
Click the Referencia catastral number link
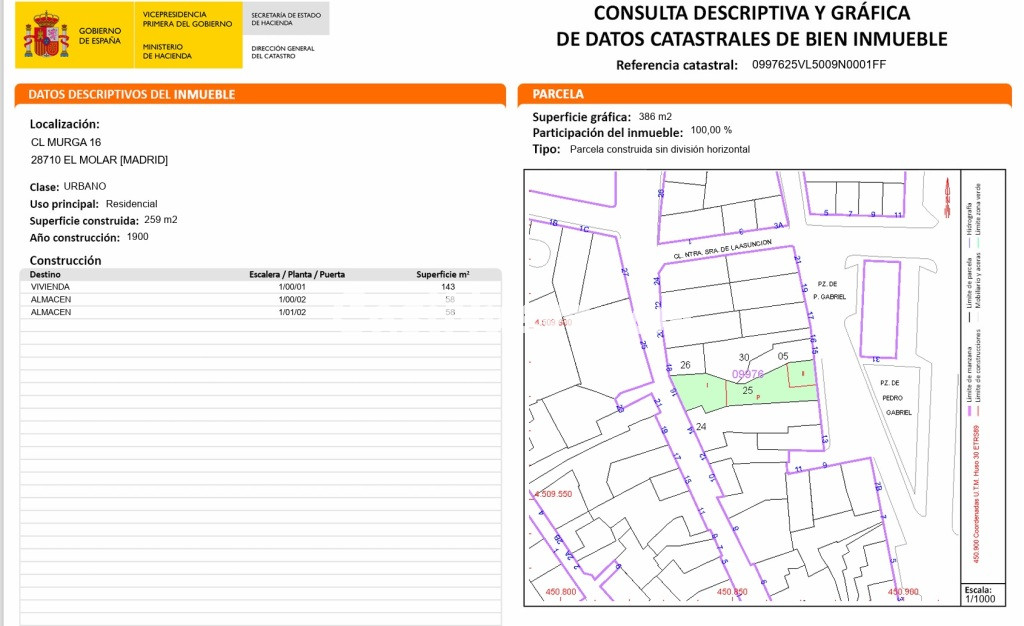tap(815, 62)
